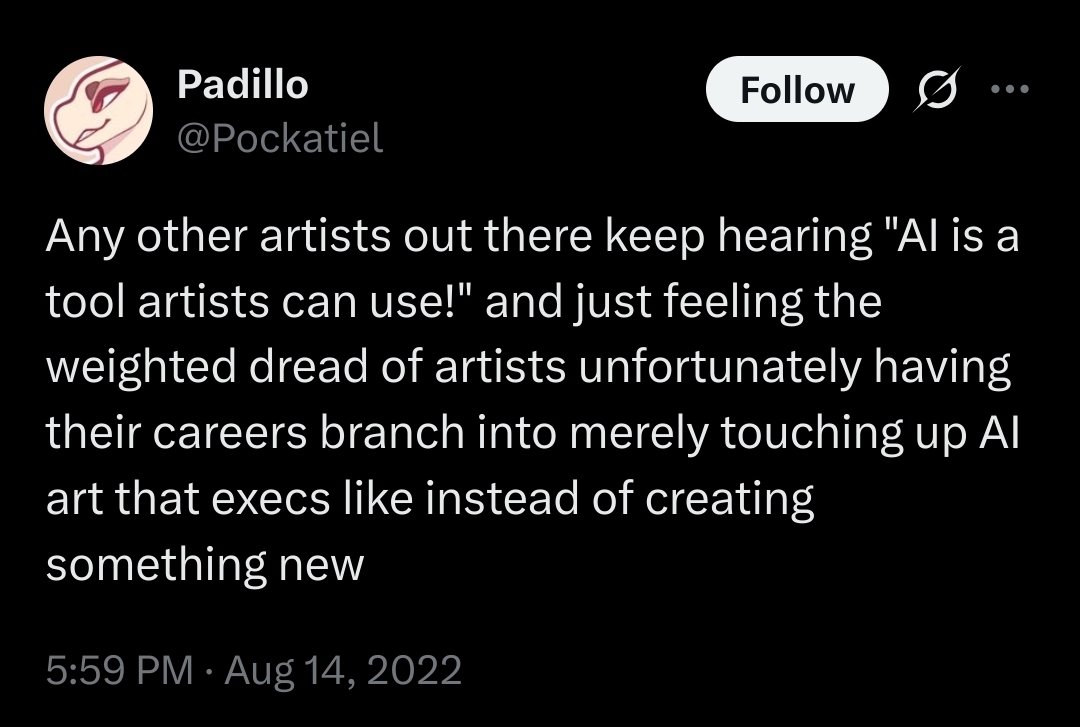Screen dimensions: 1080x727
Task: Click the 5:59 PM timestamp
Action: [x=119, y=669]
